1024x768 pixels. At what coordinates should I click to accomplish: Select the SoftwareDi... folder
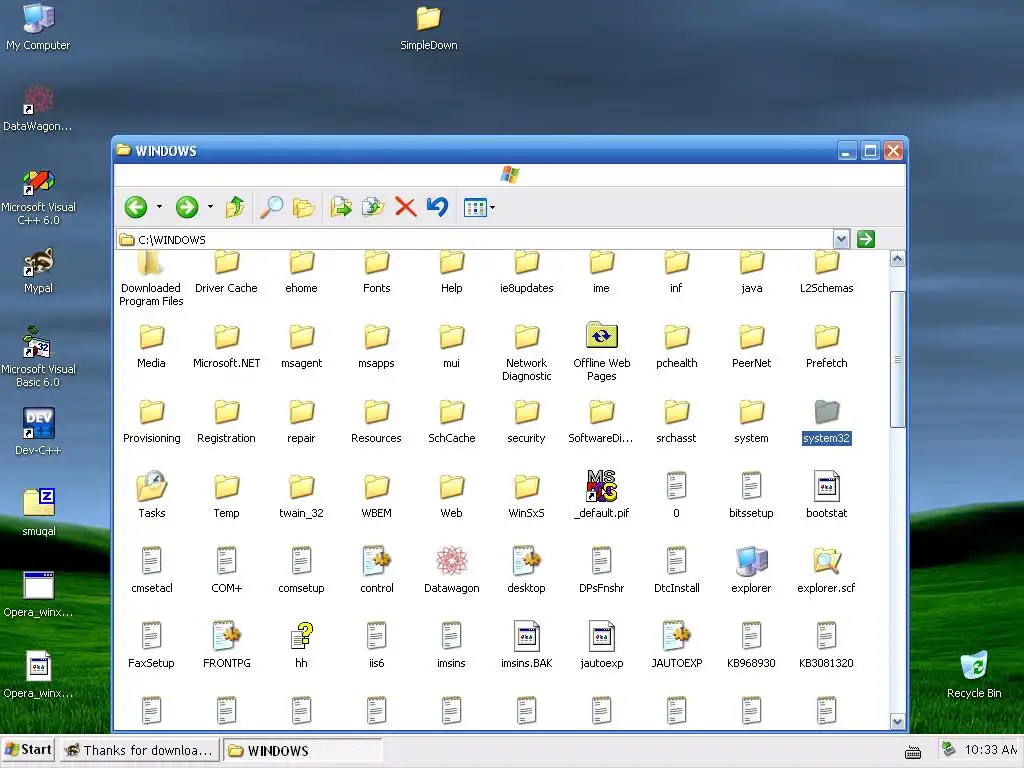tap(601, 423)
